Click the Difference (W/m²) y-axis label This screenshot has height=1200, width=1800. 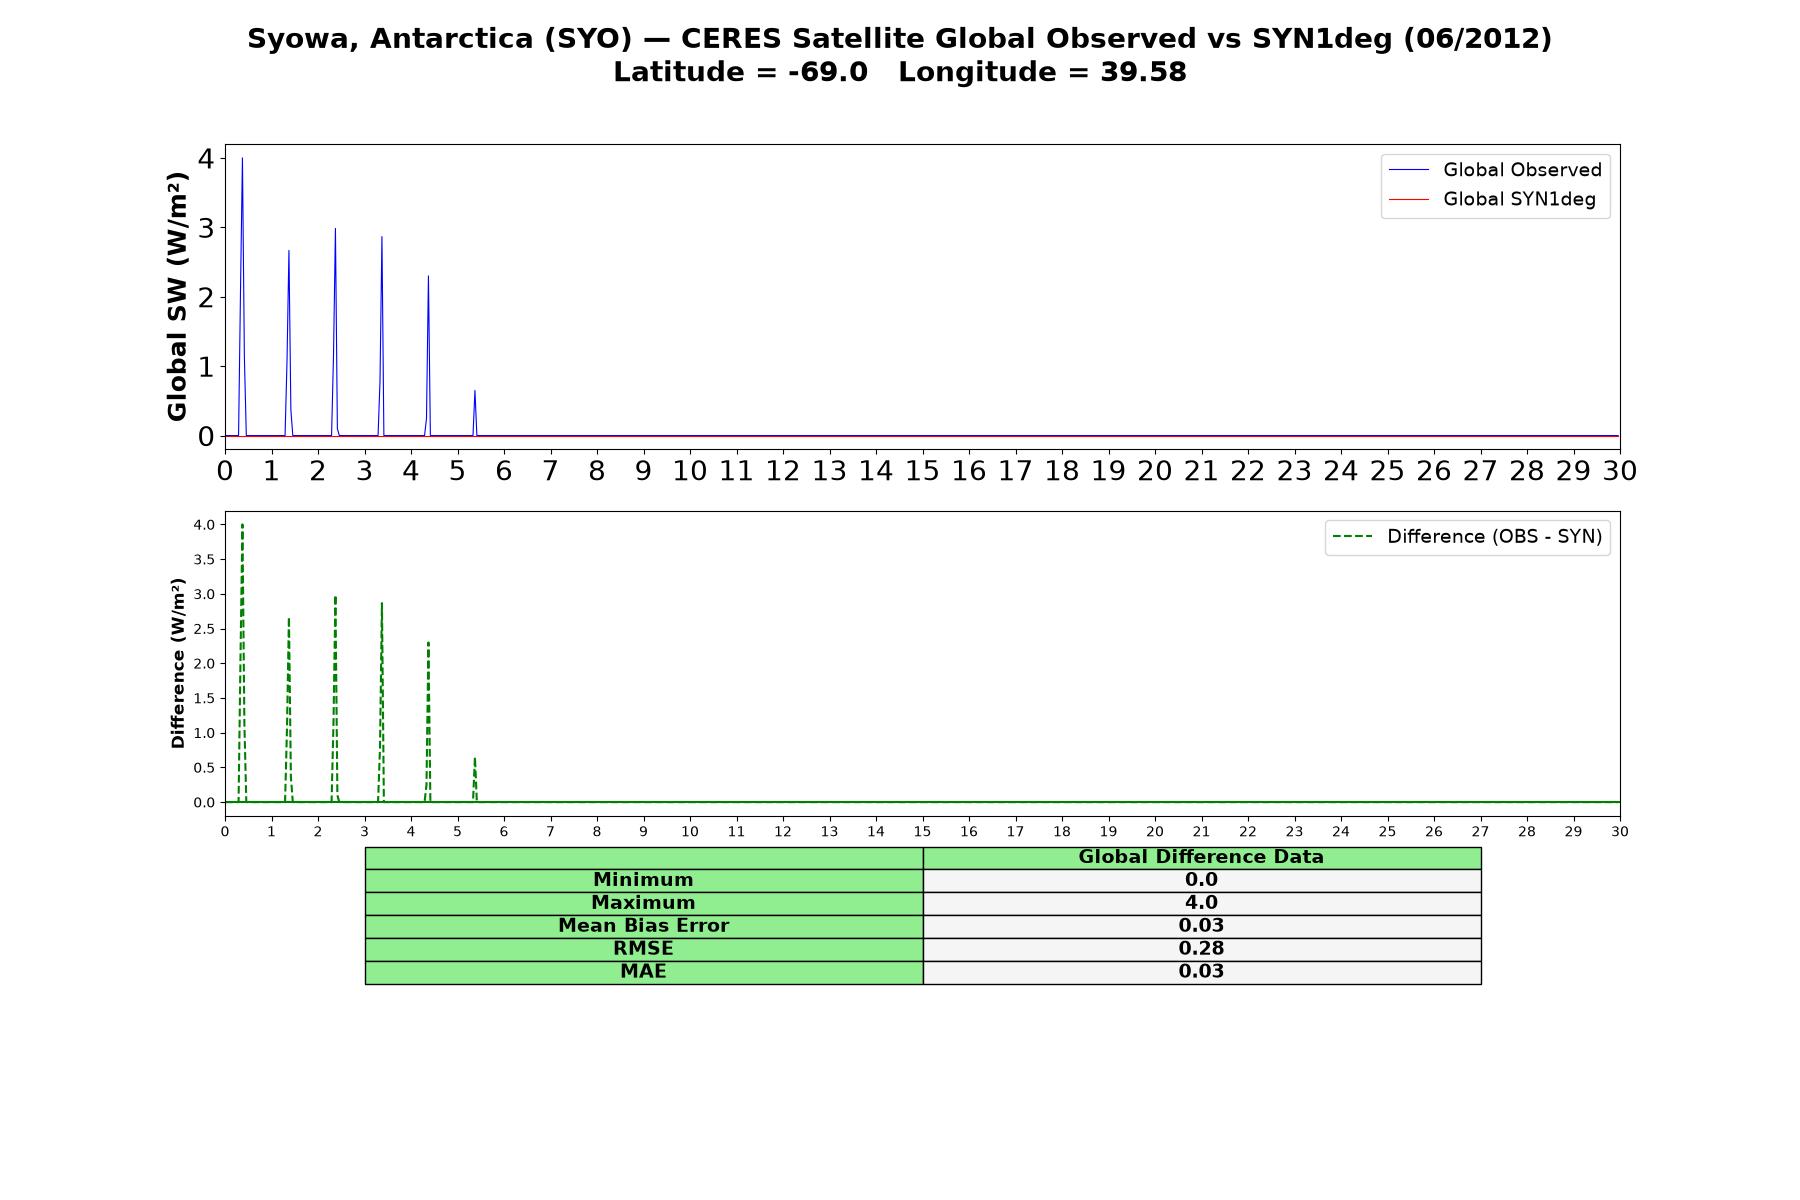click(x=178, y=663)
